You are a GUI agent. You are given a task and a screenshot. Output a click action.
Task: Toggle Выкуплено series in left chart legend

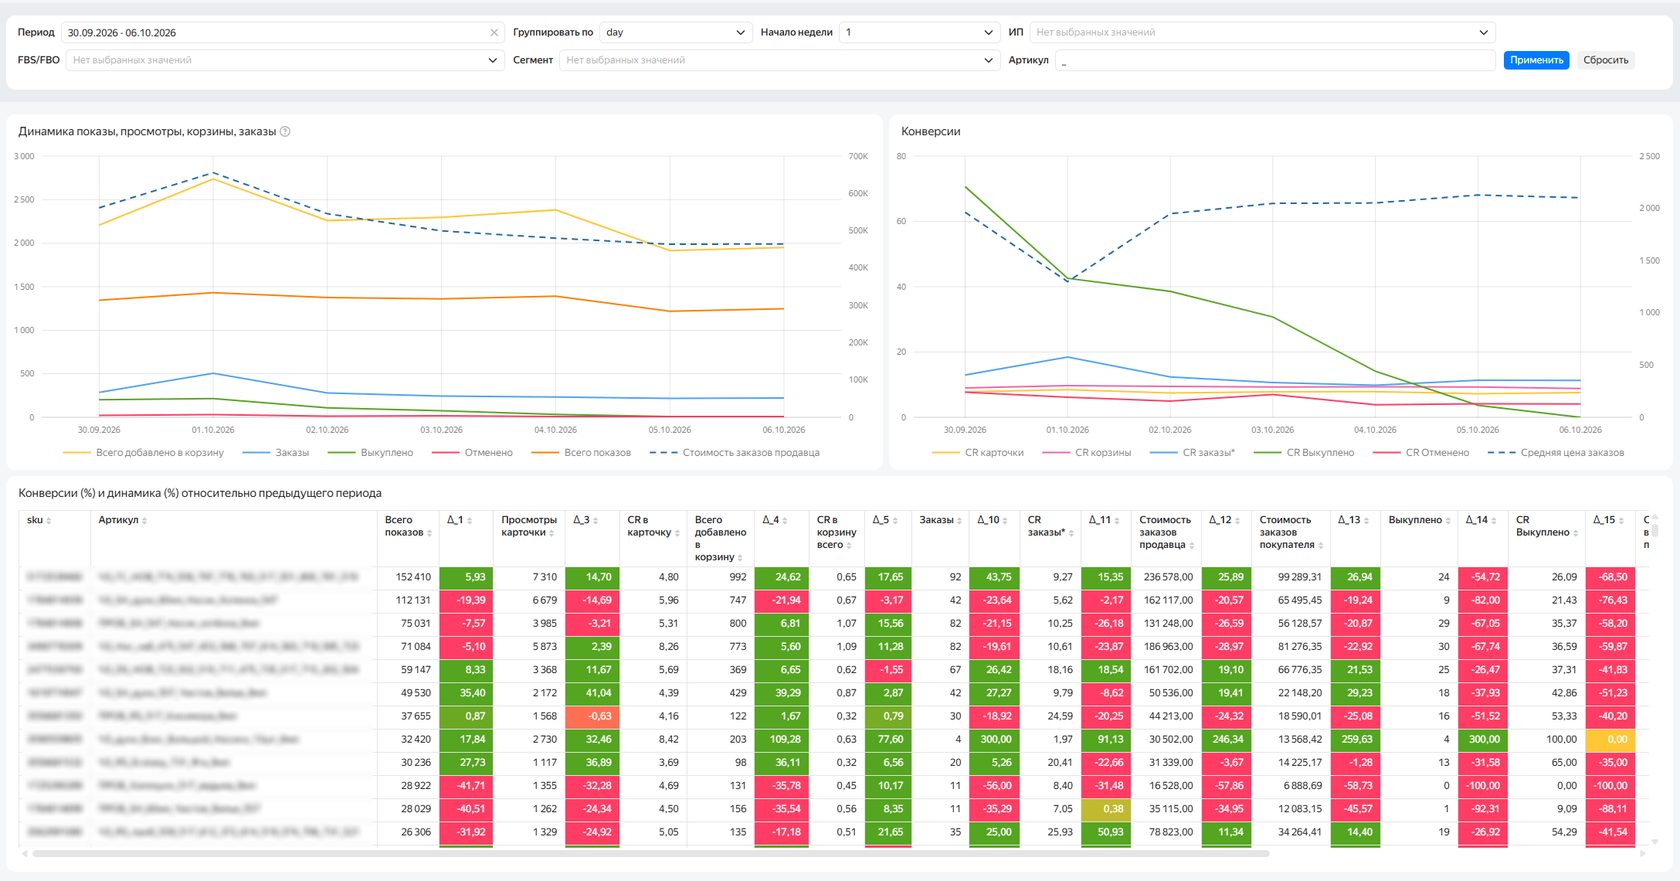tap(370, 453)
